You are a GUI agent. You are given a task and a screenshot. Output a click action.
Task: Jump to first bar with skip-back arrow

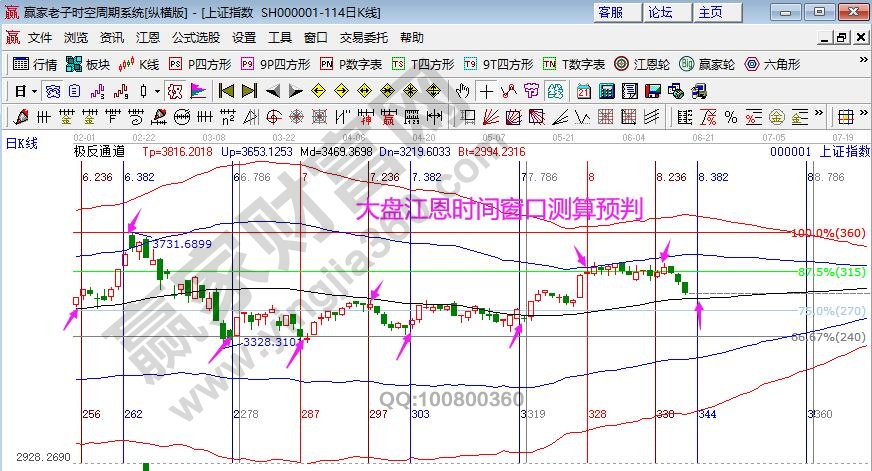226,91
